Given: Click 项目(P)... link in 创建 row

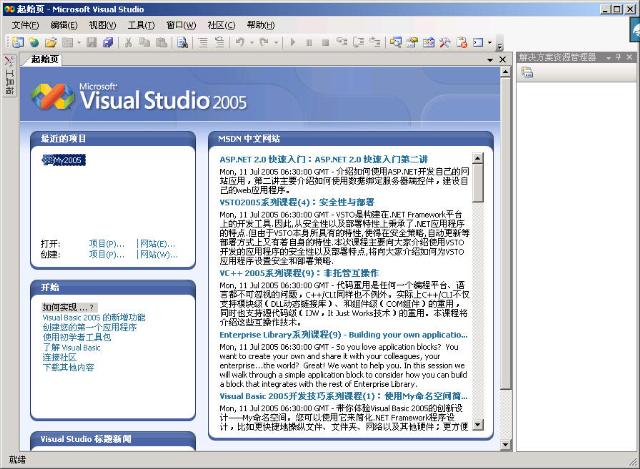Looking at the screenshot, I should 107,254.
